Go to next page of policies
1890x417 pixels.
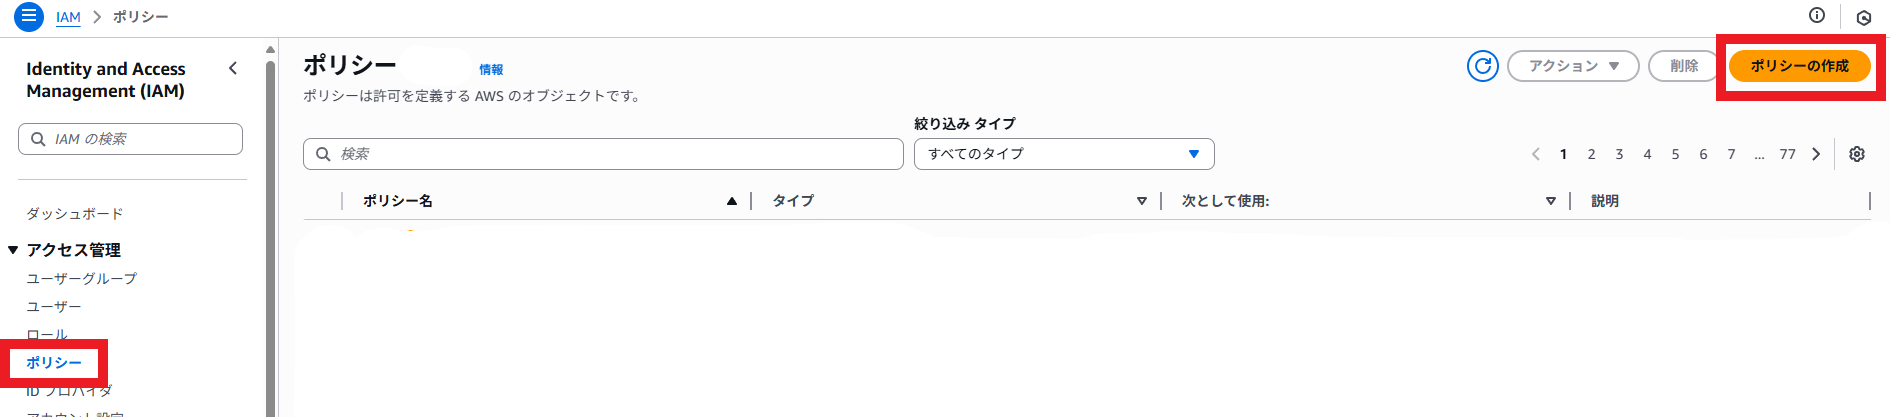[1816, 154]
